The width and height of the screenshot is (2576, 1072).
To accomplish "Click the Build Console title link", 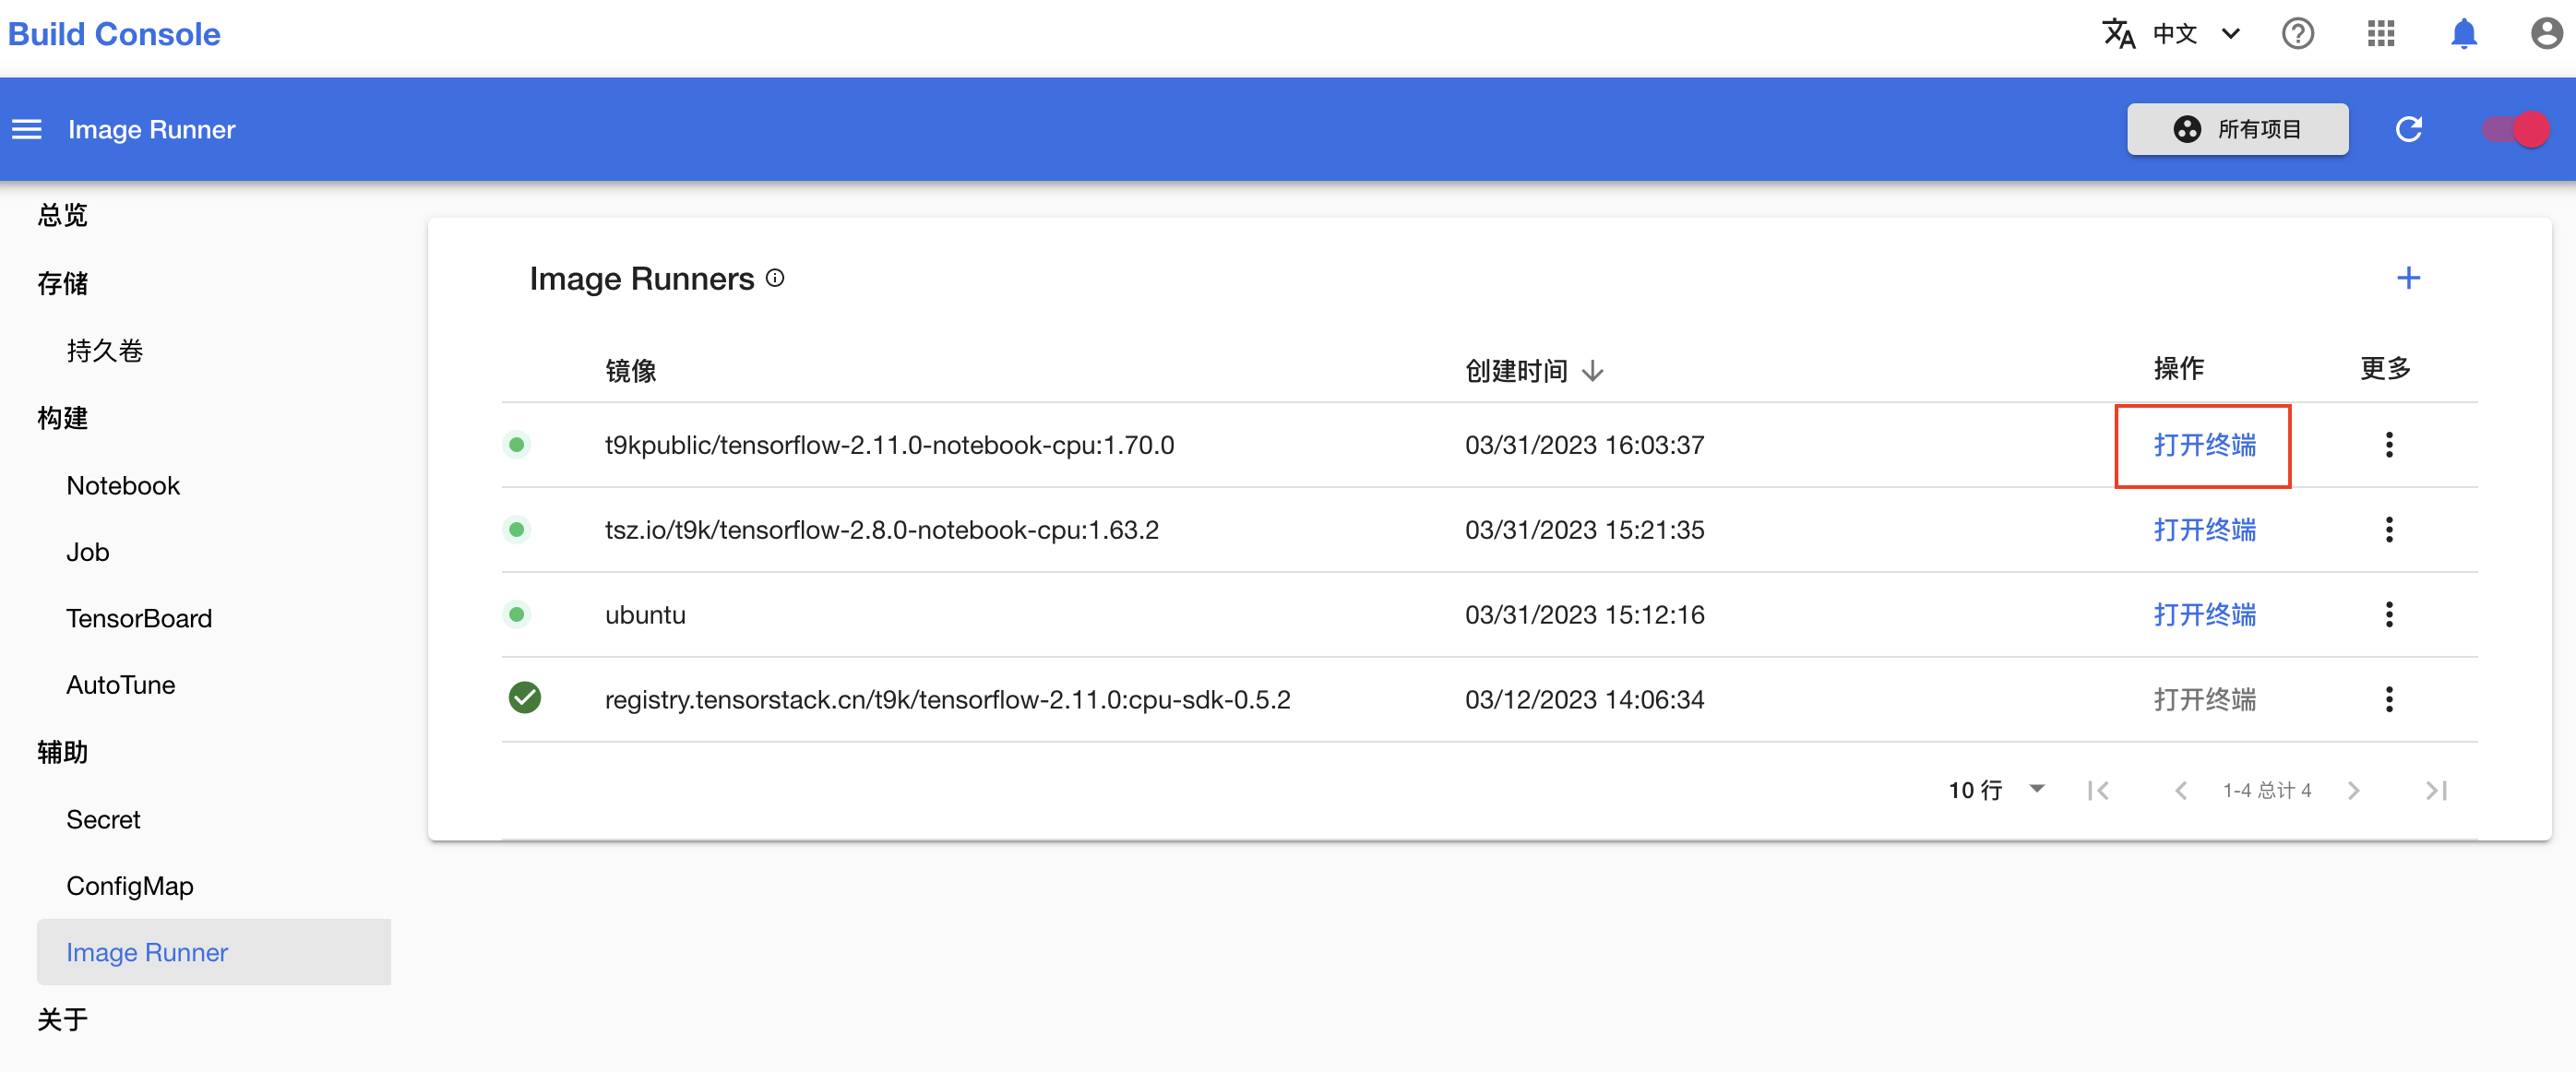I will [114, 34].
